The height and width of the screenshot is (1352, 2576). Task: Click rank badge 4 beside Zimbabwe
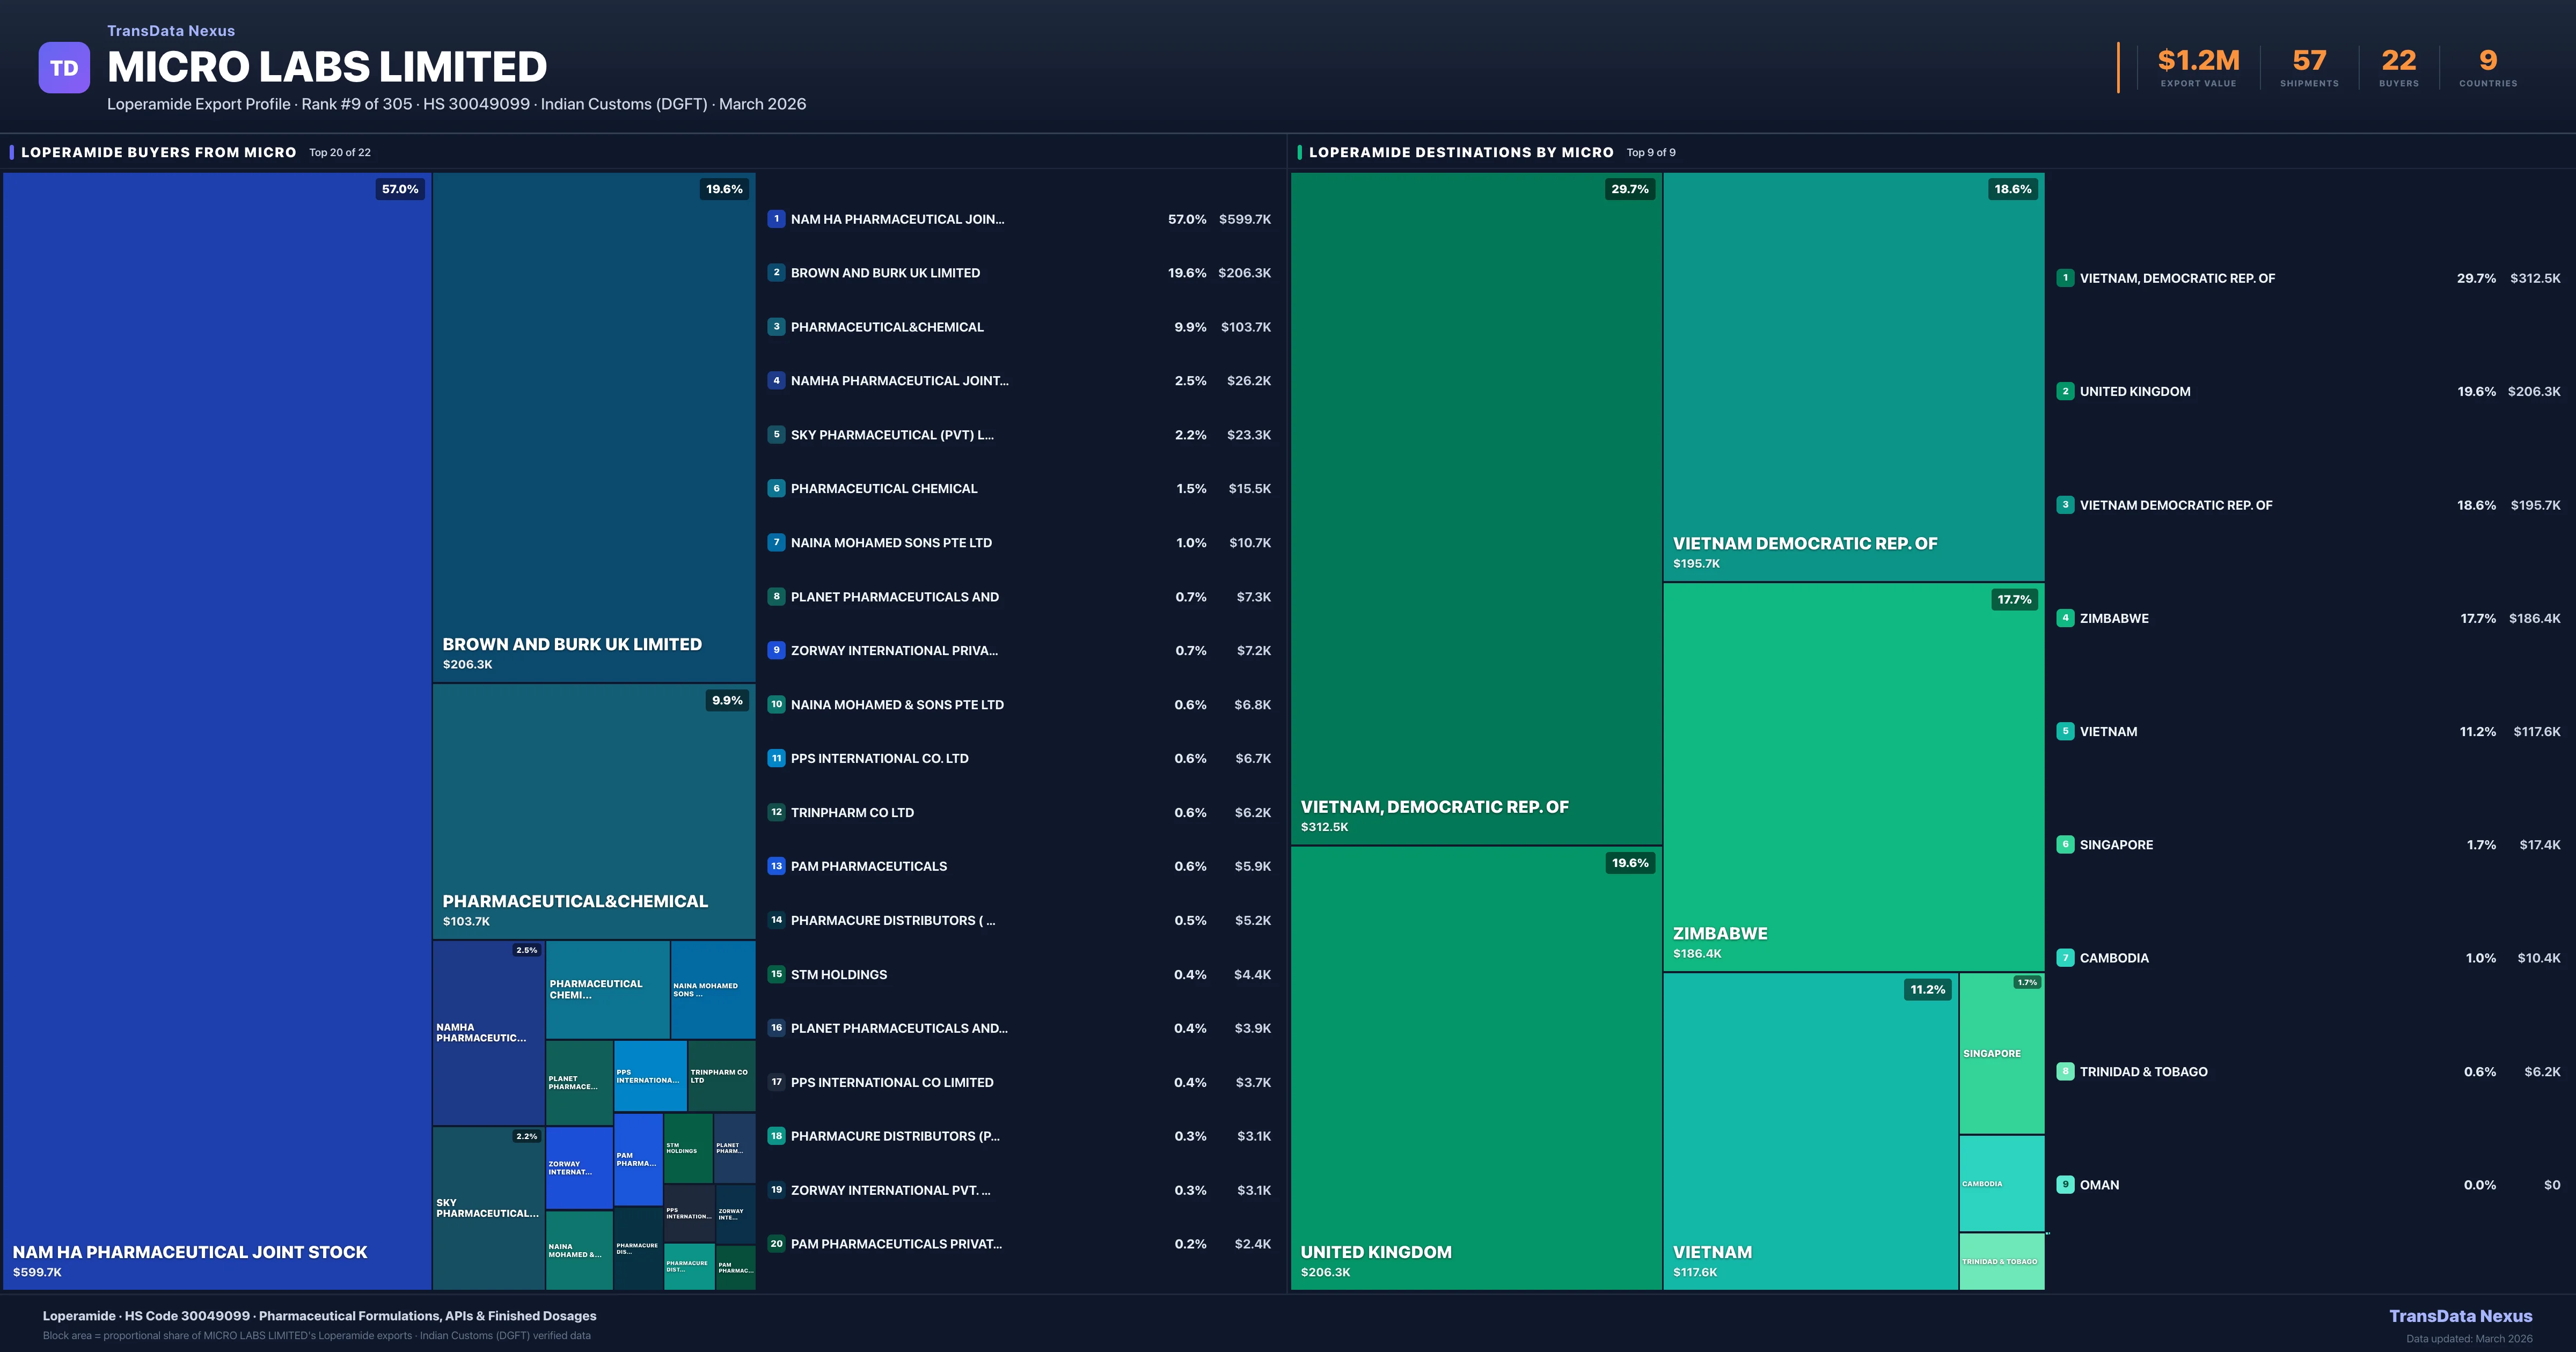2065,618
